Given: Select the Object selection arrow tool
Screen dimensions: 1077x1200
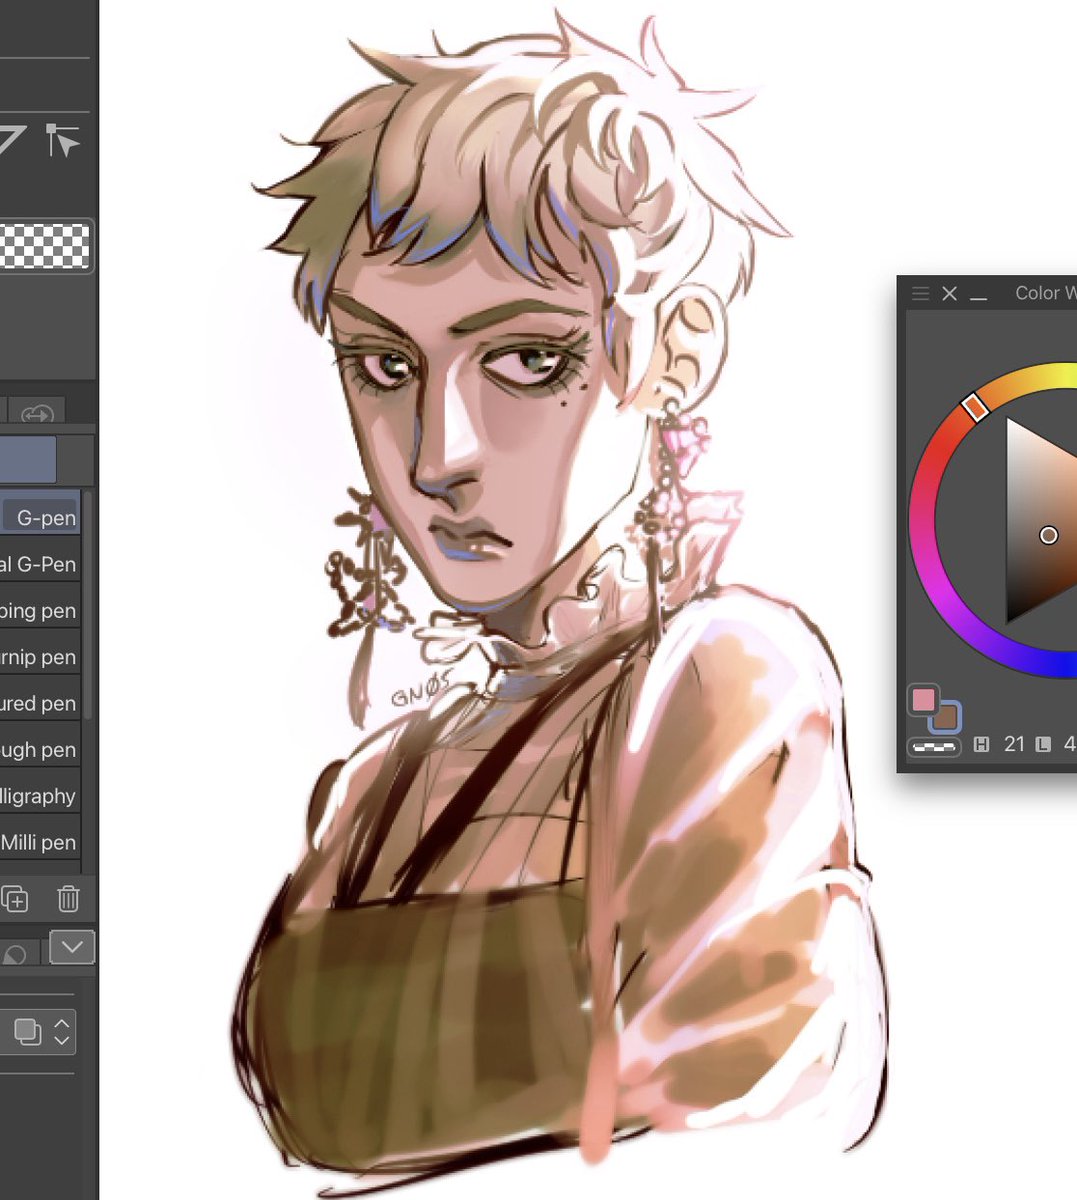Looking at the screenshot, I should 63,140.
